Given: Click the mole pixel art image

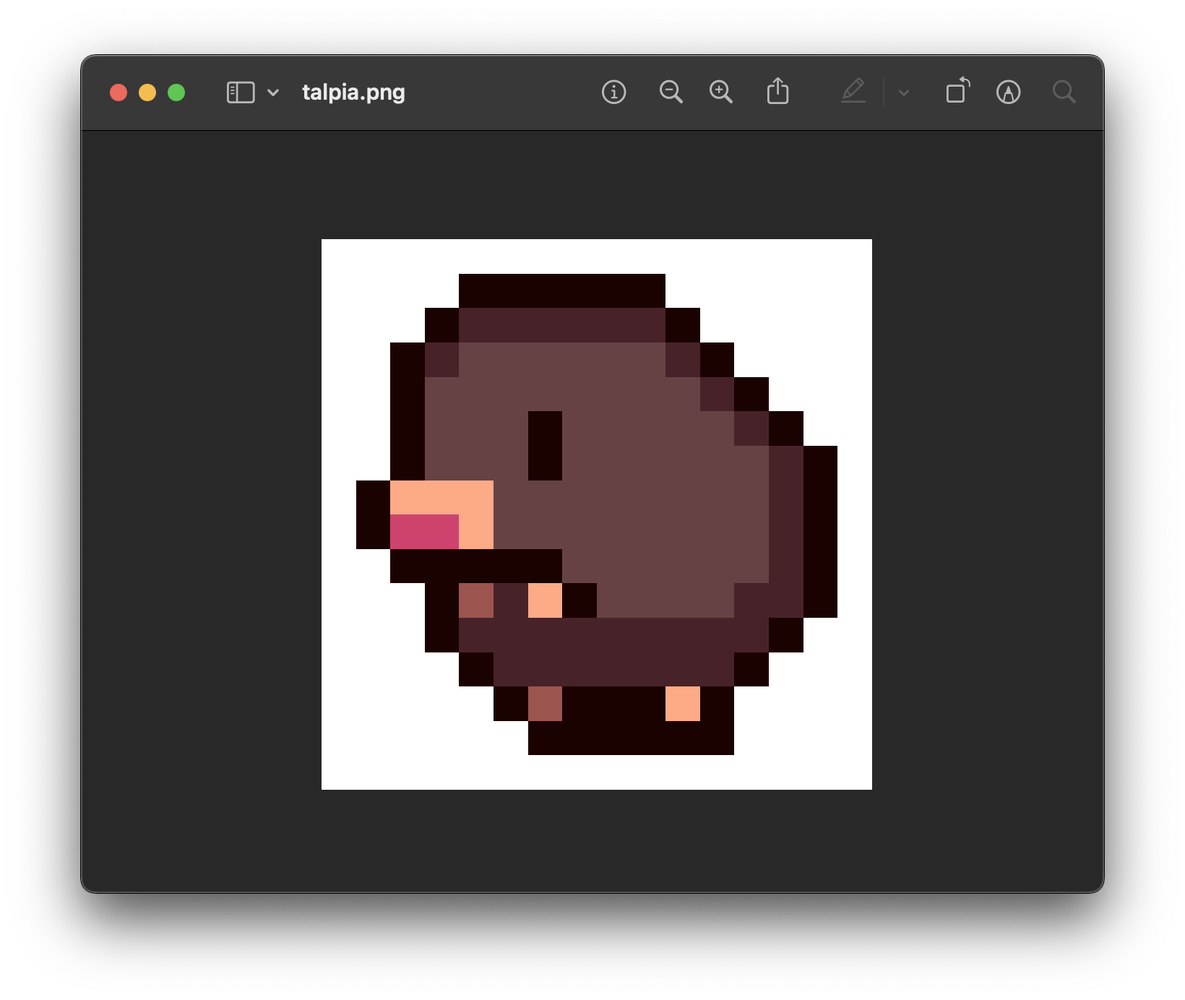Looking at the screenshot, I should coord(596,514).
